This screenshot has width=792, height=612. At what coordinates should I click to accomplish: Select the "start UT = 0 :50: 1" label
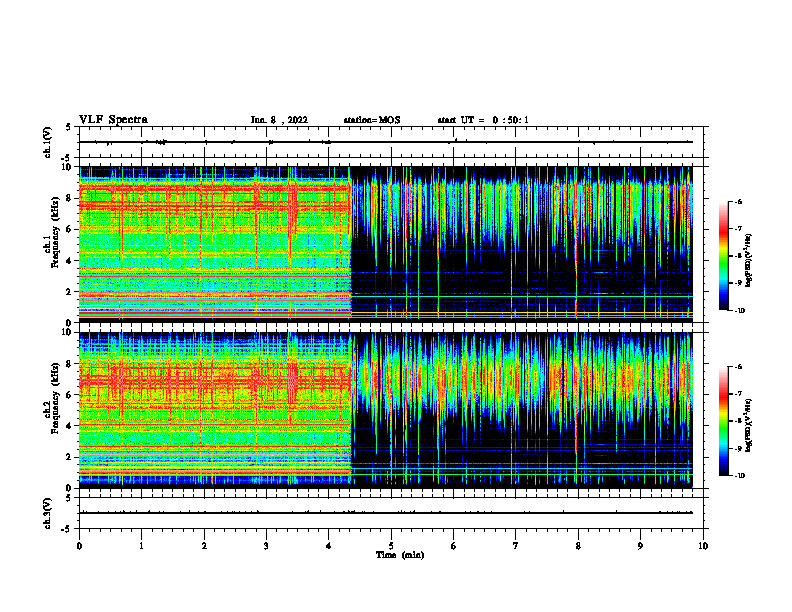483,120
